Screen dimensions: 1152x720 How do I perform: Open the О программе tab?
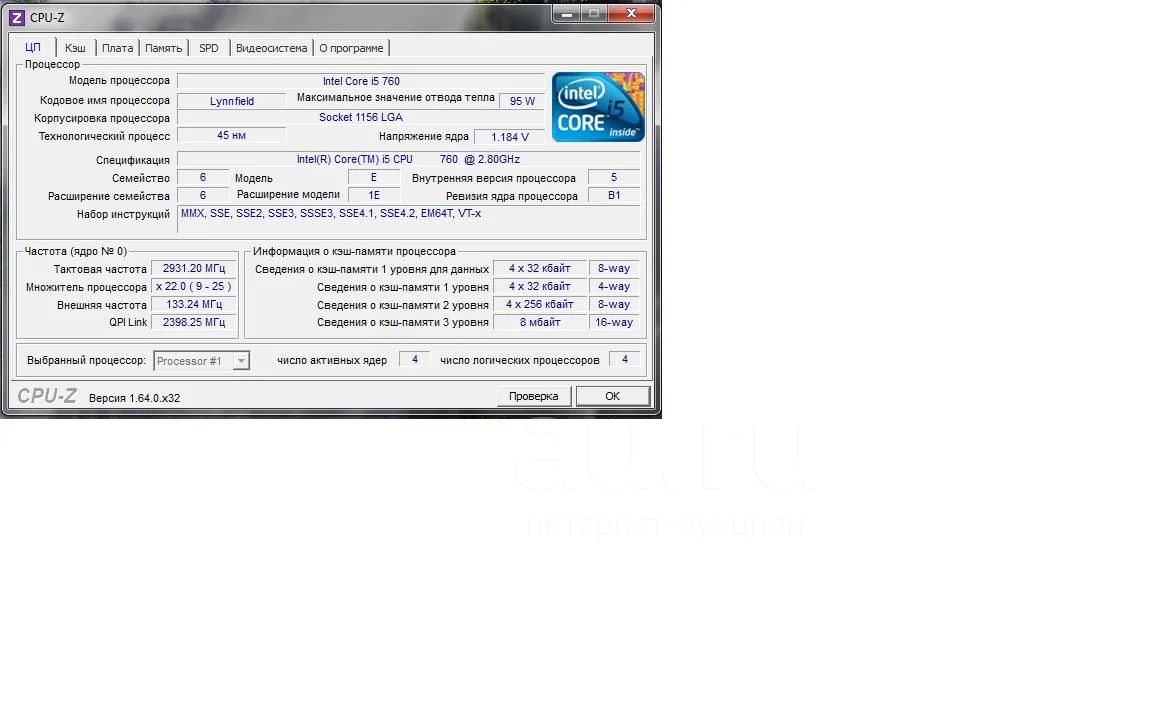click(x=351, y=48)
